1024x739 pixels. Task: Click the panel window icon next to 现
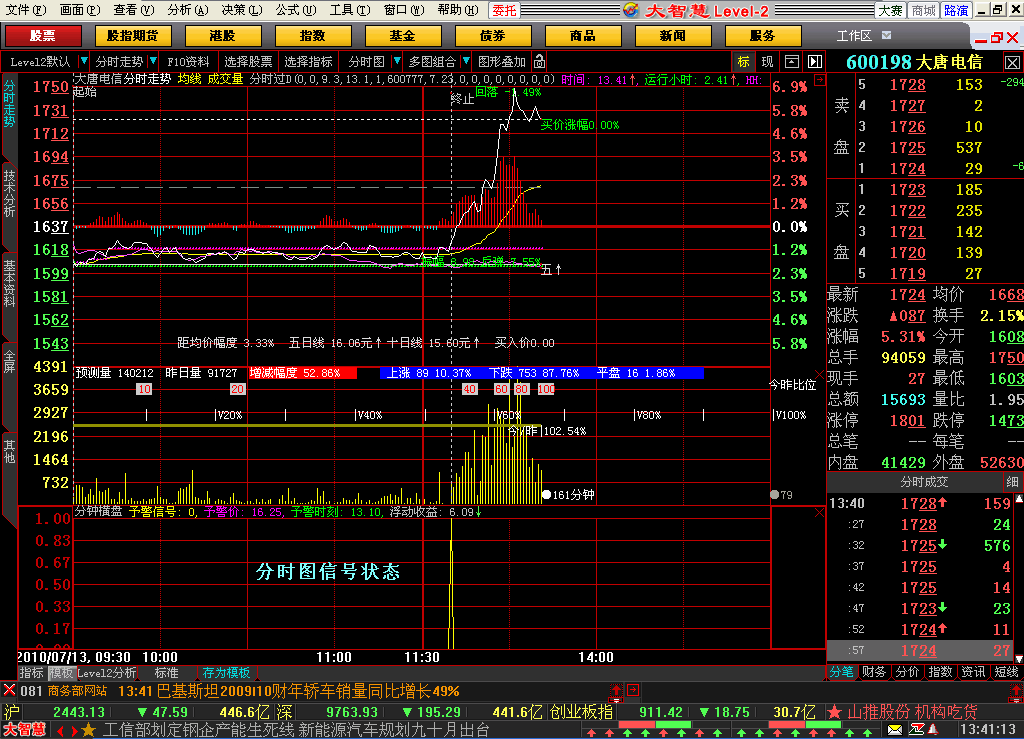pyautogui.click(x=792, y=61)
